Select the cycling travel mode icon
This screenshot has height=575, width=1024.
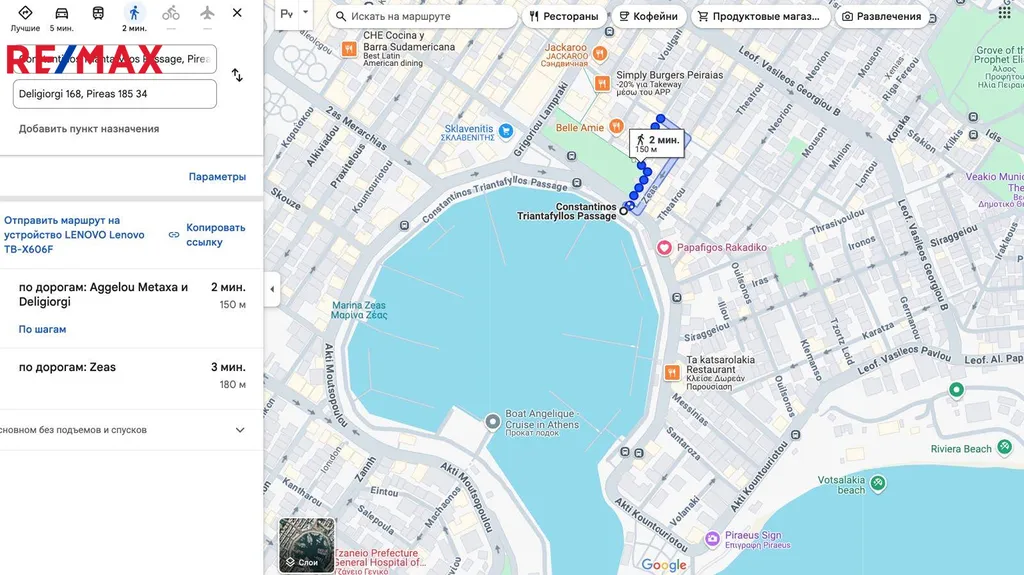[x=171, y=13]
